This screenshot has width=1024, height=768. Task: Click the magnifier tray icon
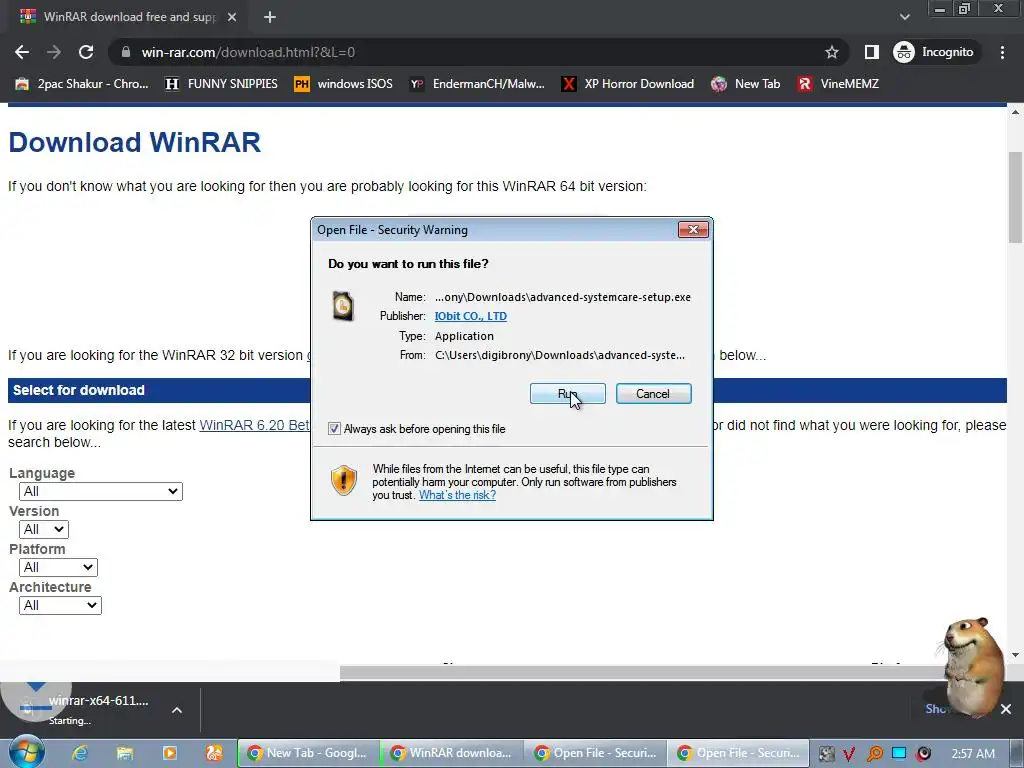click(x=874, y=754)
